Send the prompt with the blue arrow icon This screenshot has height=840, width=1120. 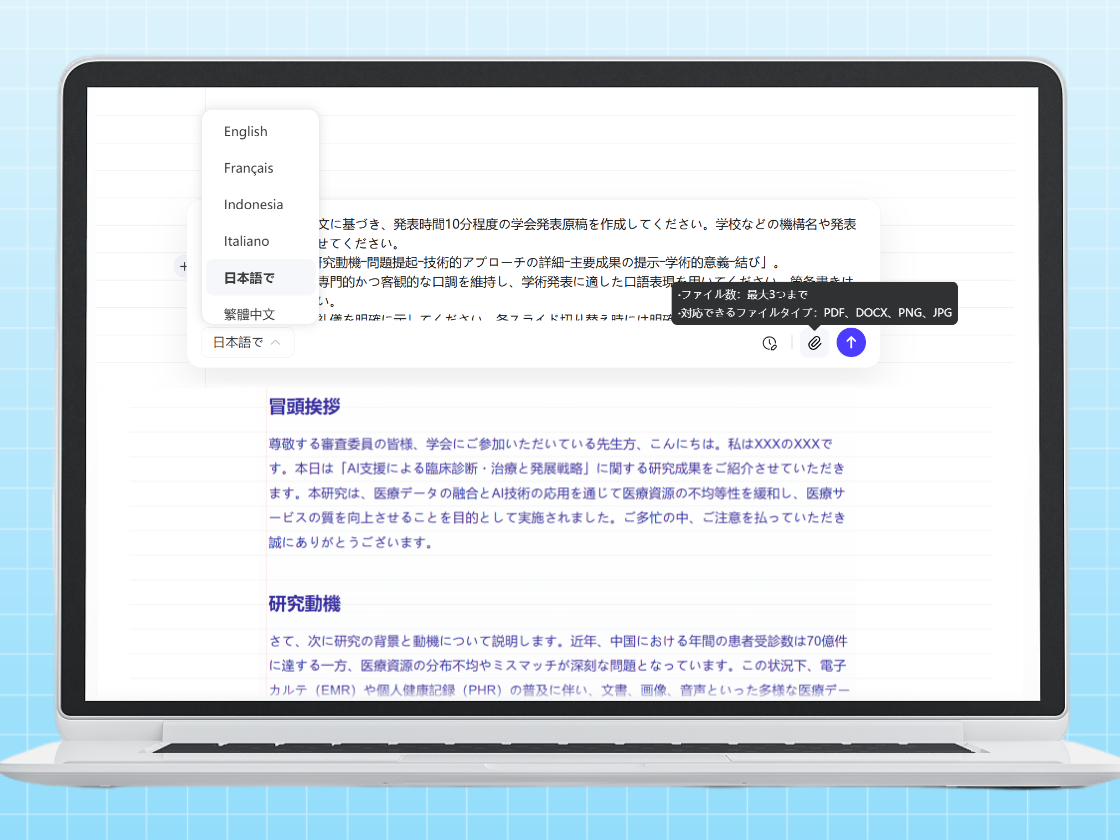coord(851,342)
